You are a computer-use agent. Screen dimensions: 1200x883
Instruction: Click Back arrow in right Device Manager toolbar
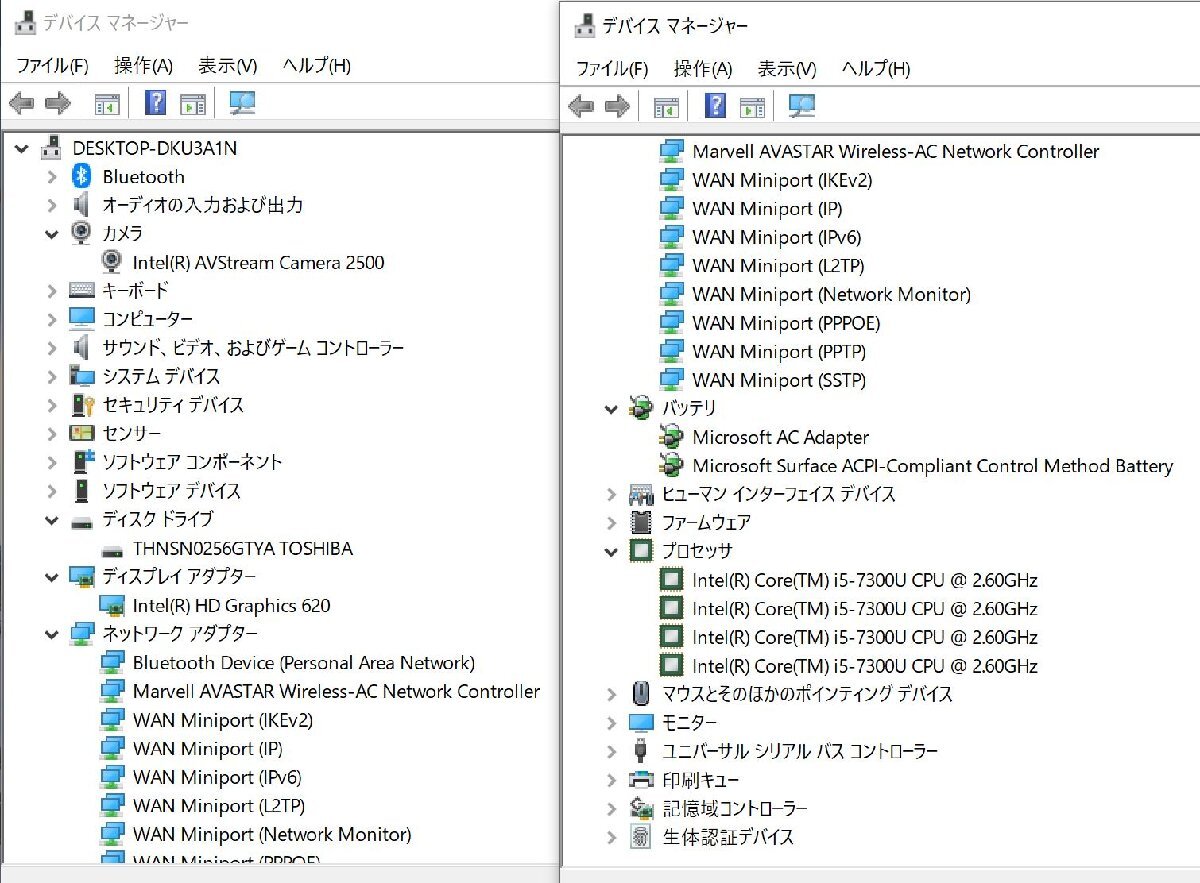(582, 105)
